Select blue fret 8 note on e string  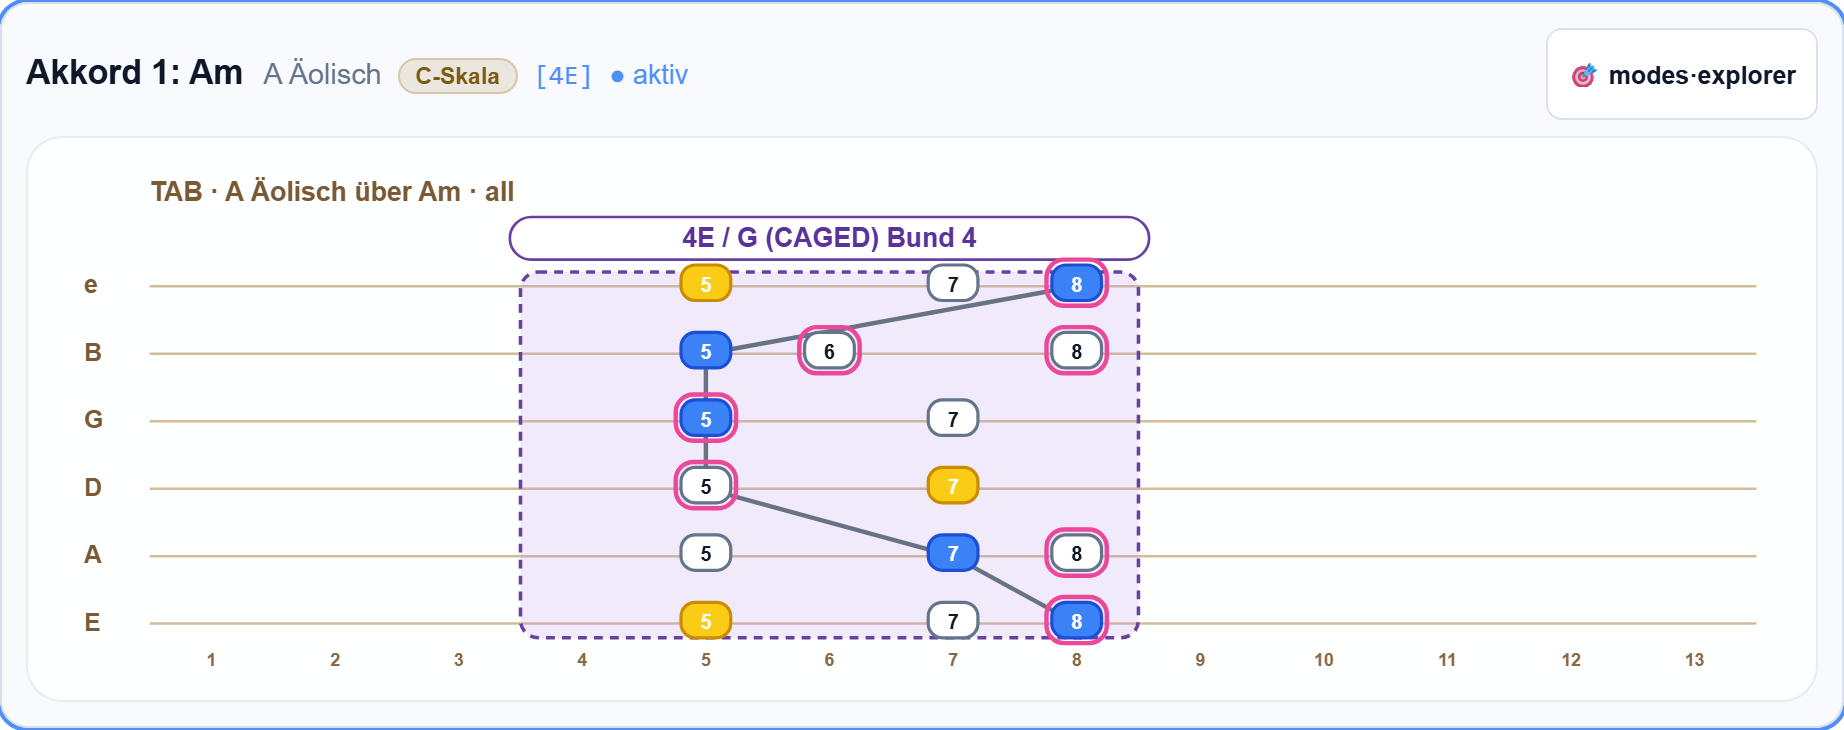1077,284
